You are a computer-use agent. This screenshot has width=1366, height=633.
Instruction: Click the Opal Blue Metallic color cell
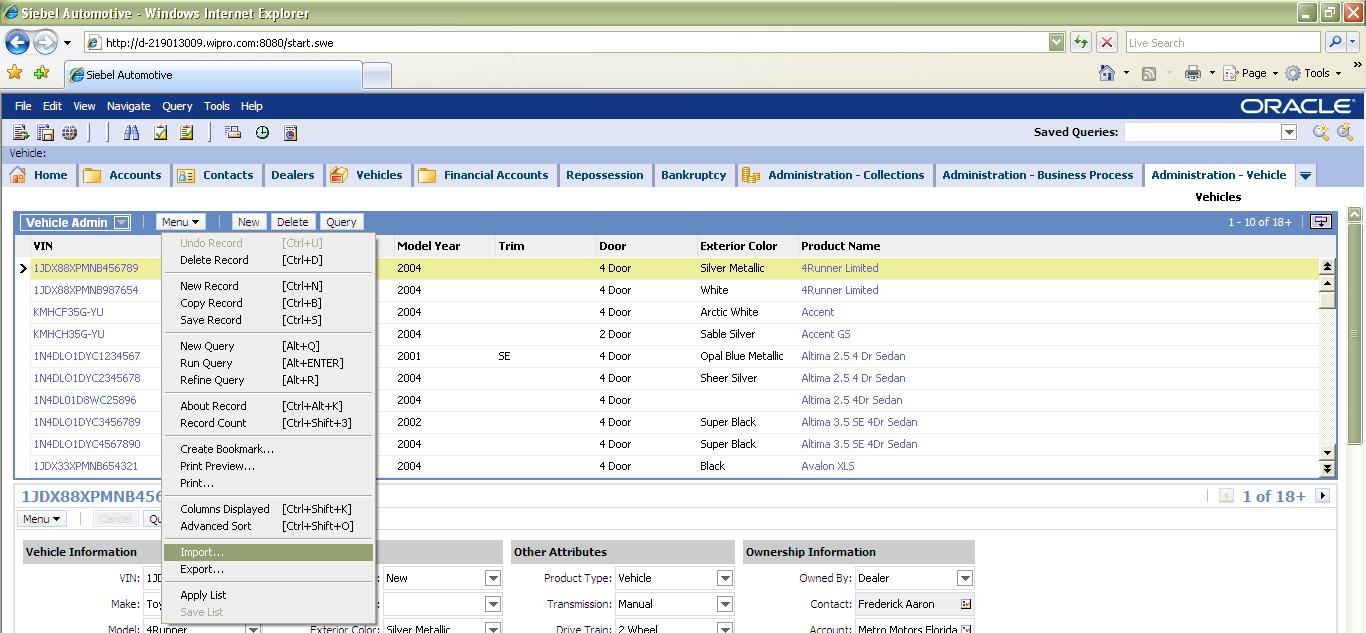(x=742, y=356)
